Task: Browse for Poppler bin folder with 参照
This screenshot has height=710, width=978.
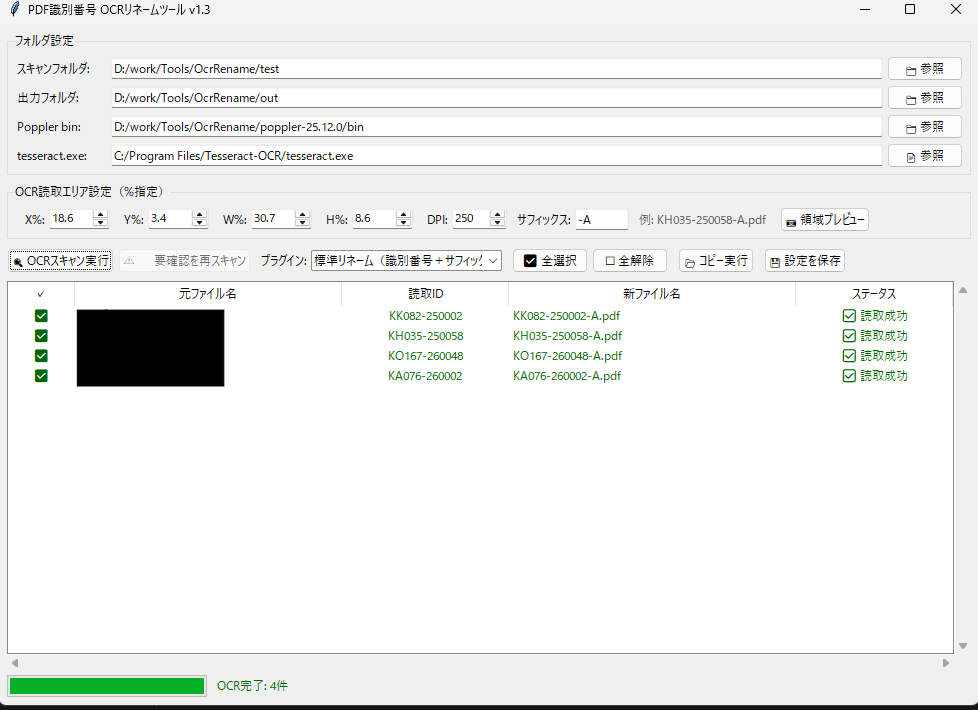Action: pos(924,127)
